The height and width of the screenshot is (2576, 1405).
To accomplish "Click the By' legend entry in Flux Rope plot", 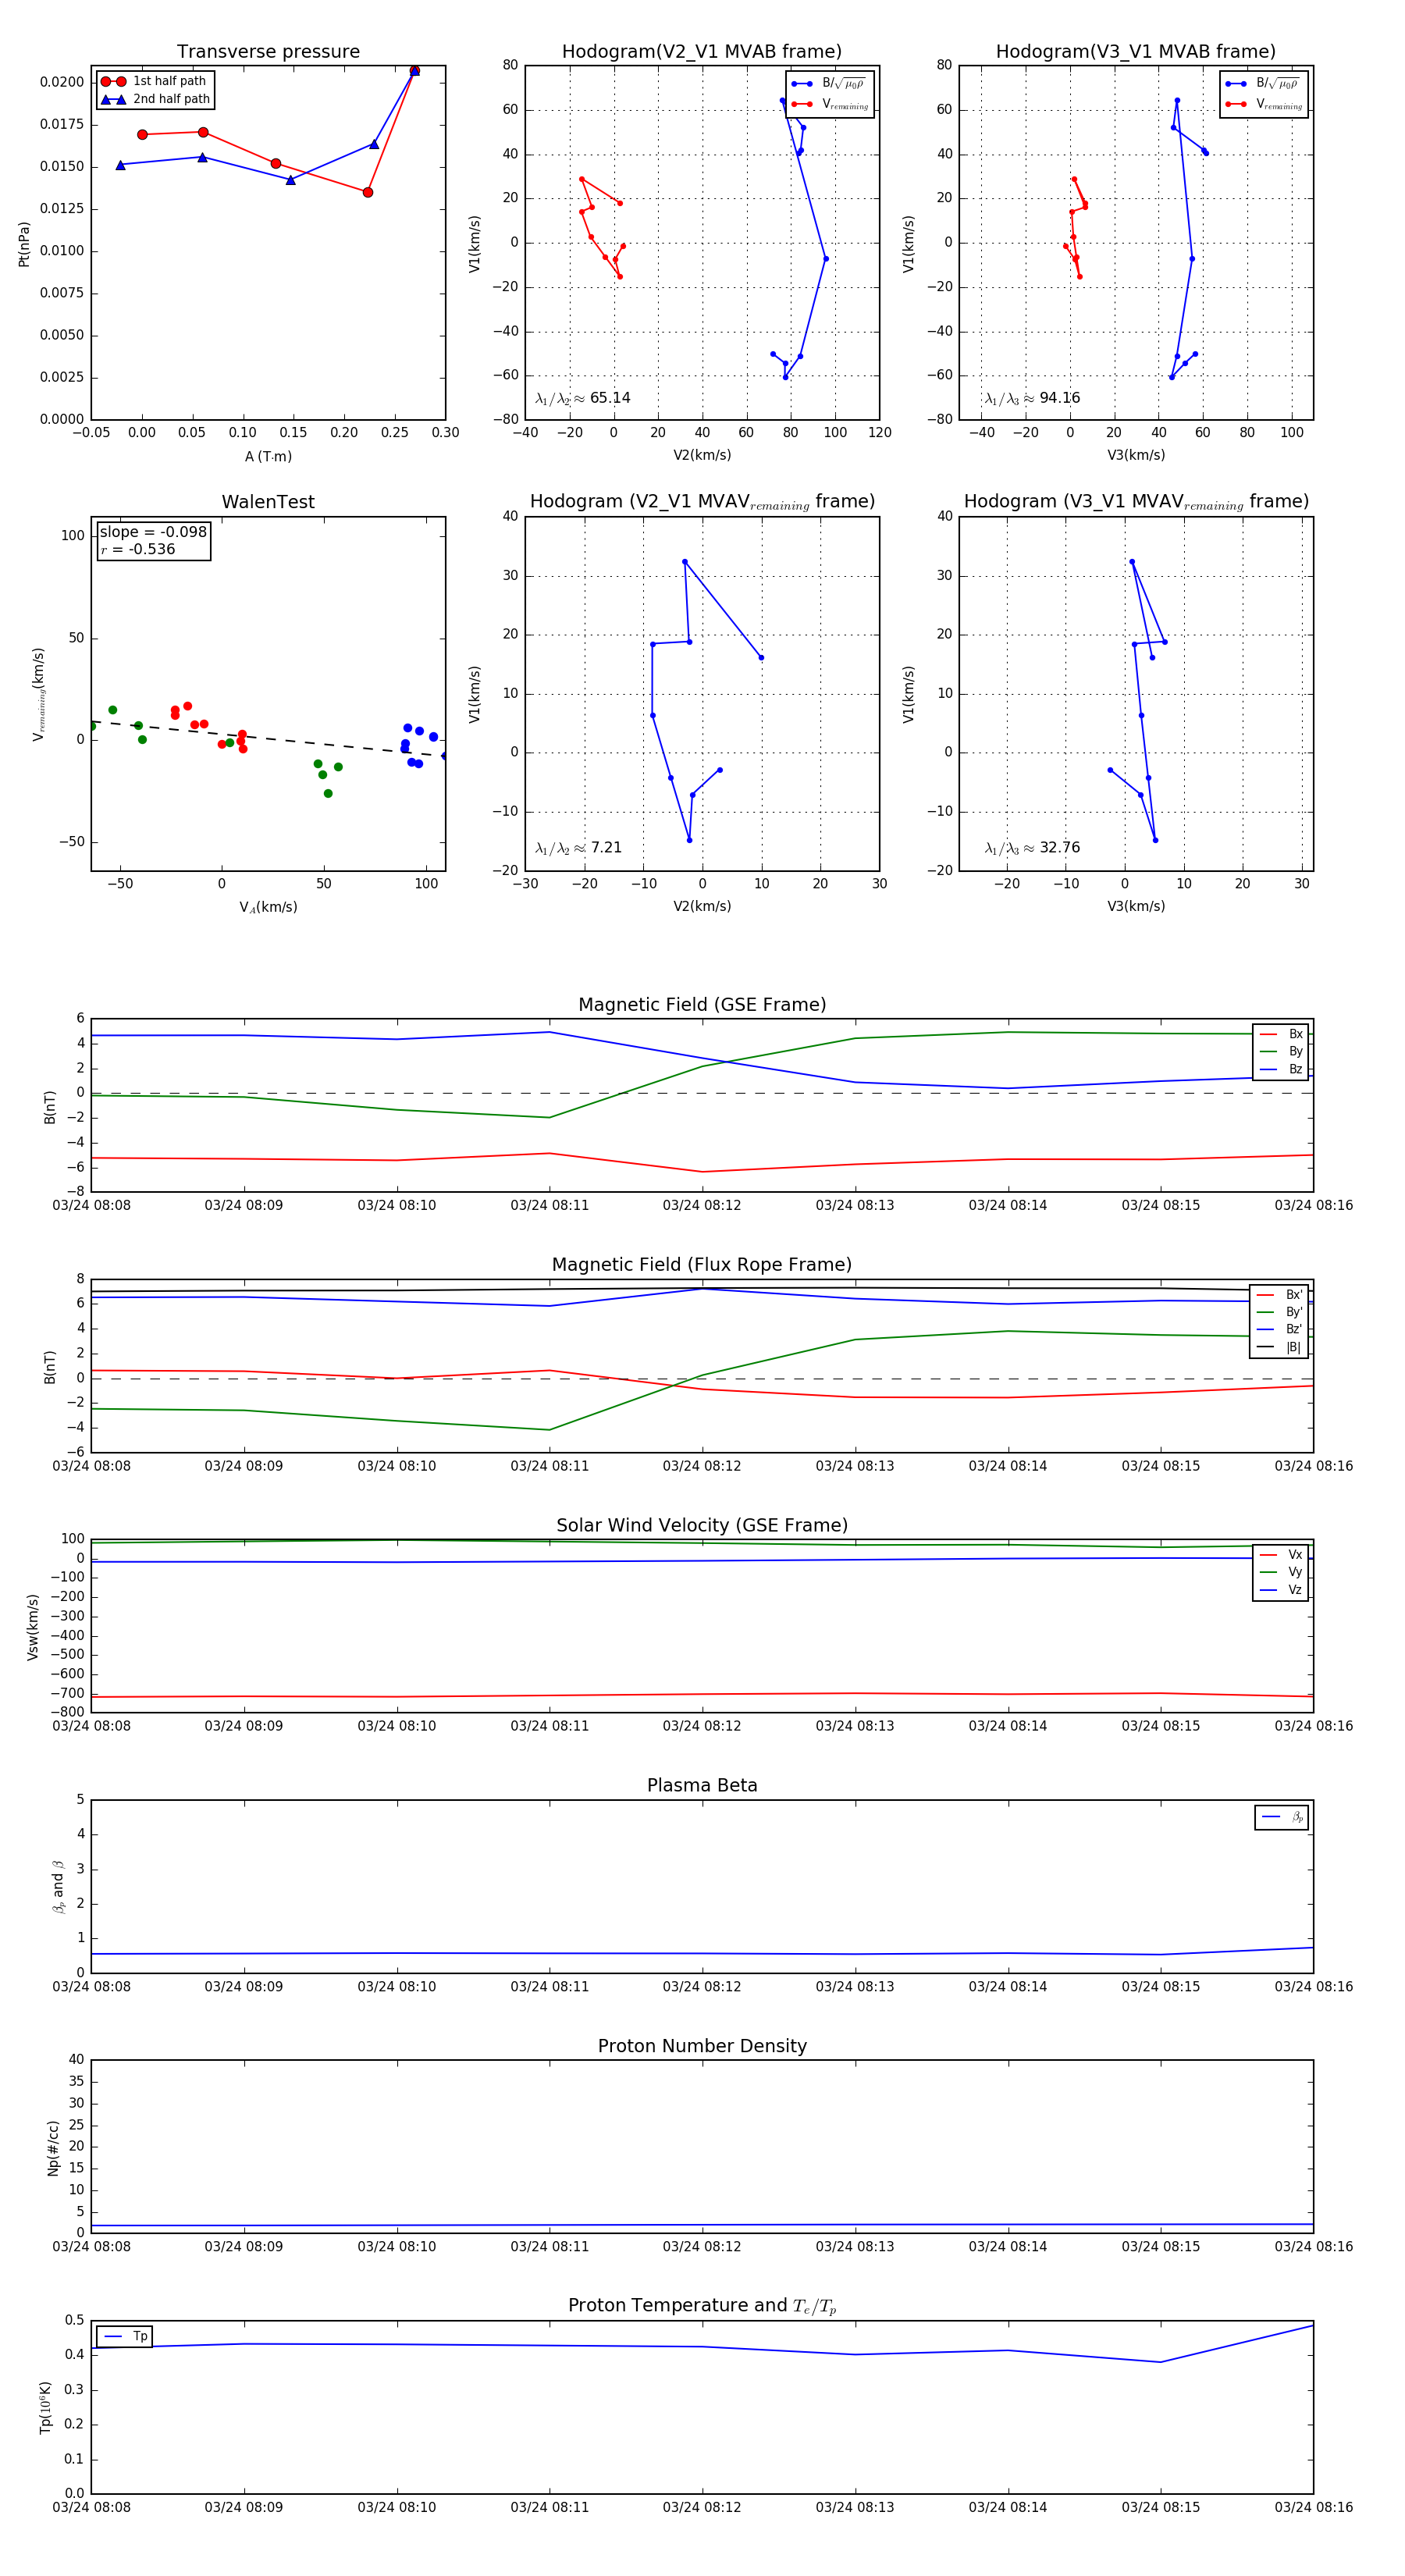I will tap(1280, 1312).
